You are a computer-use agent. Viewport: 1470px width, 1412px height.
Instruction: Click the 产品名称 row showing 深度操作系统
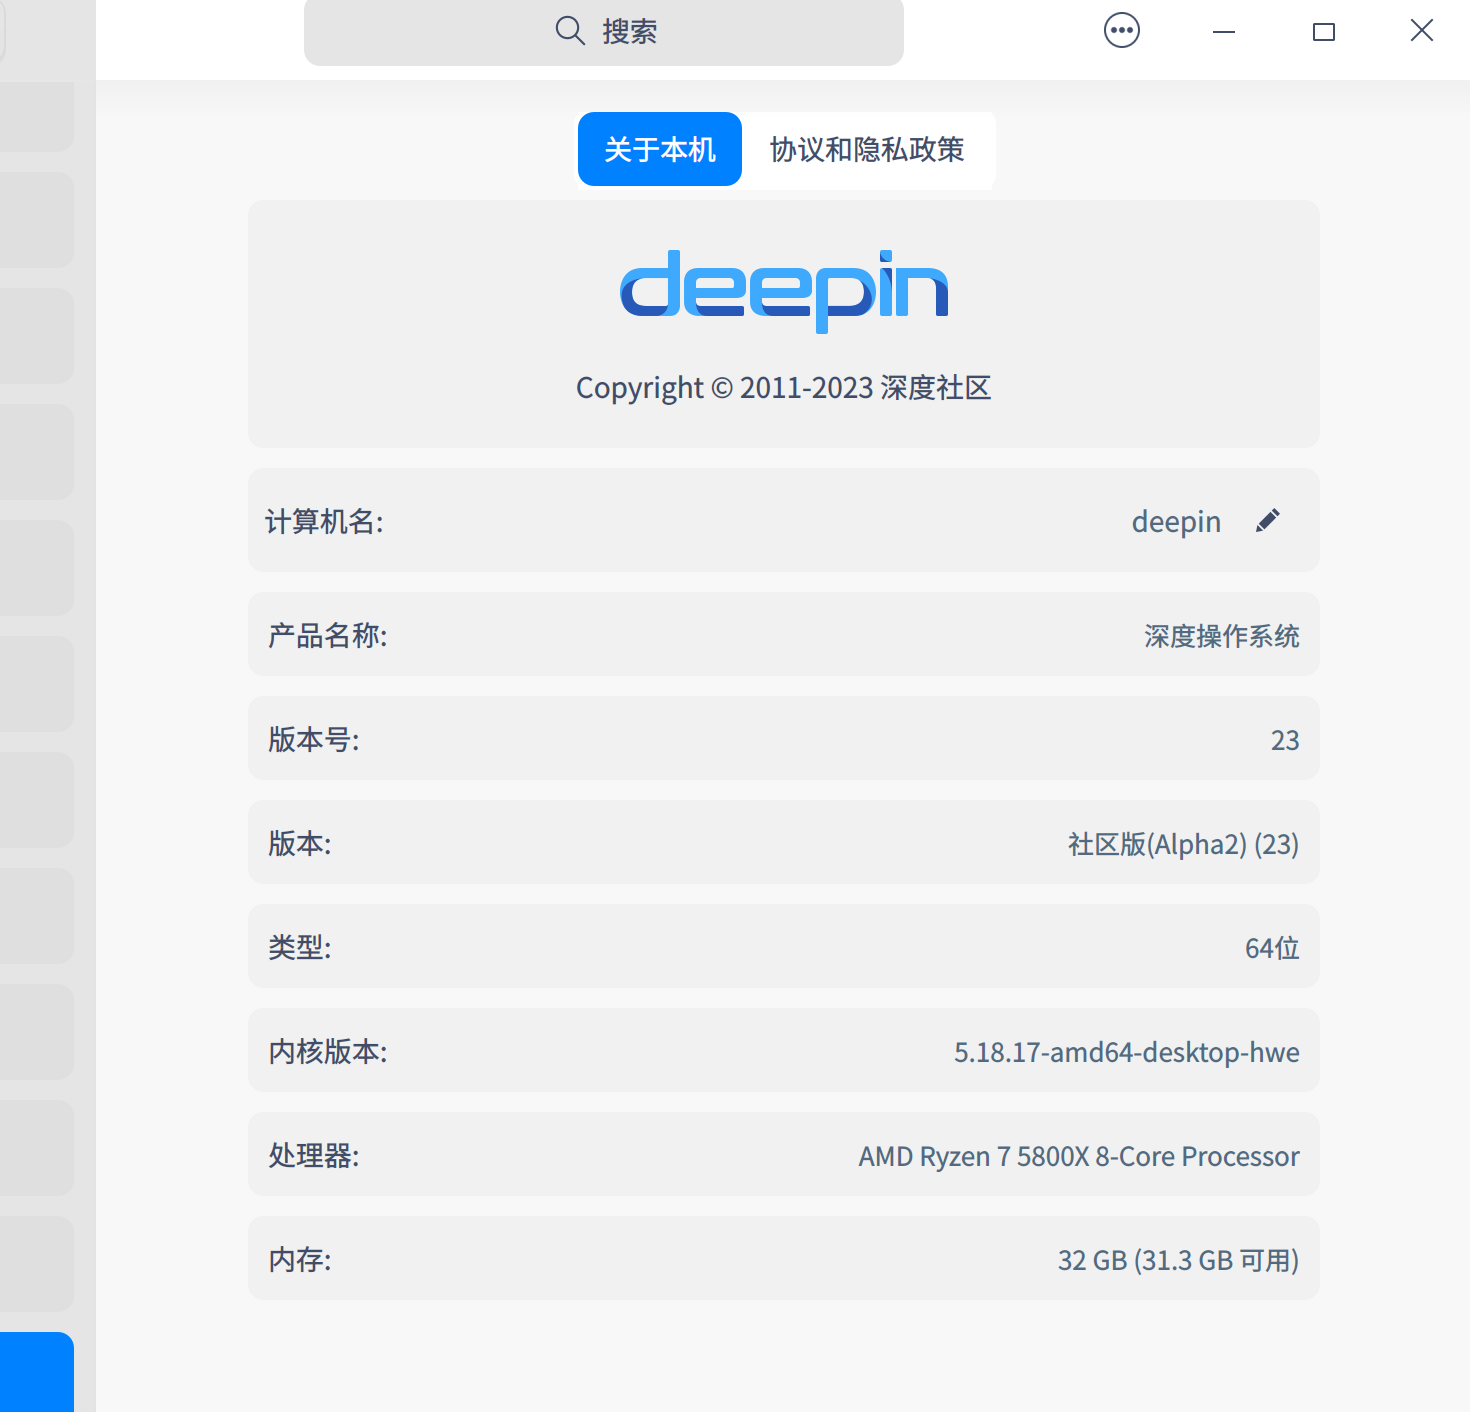coord(783,635)
